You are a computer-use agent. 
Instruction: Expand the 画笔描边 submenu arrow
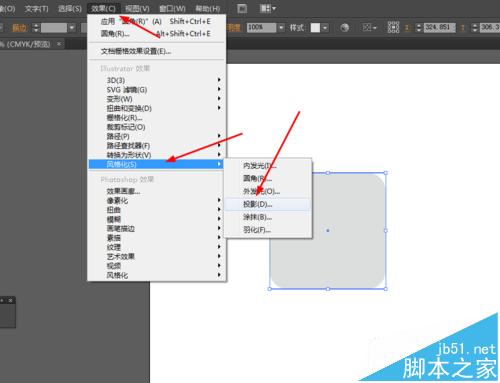(x=219, y=228)
